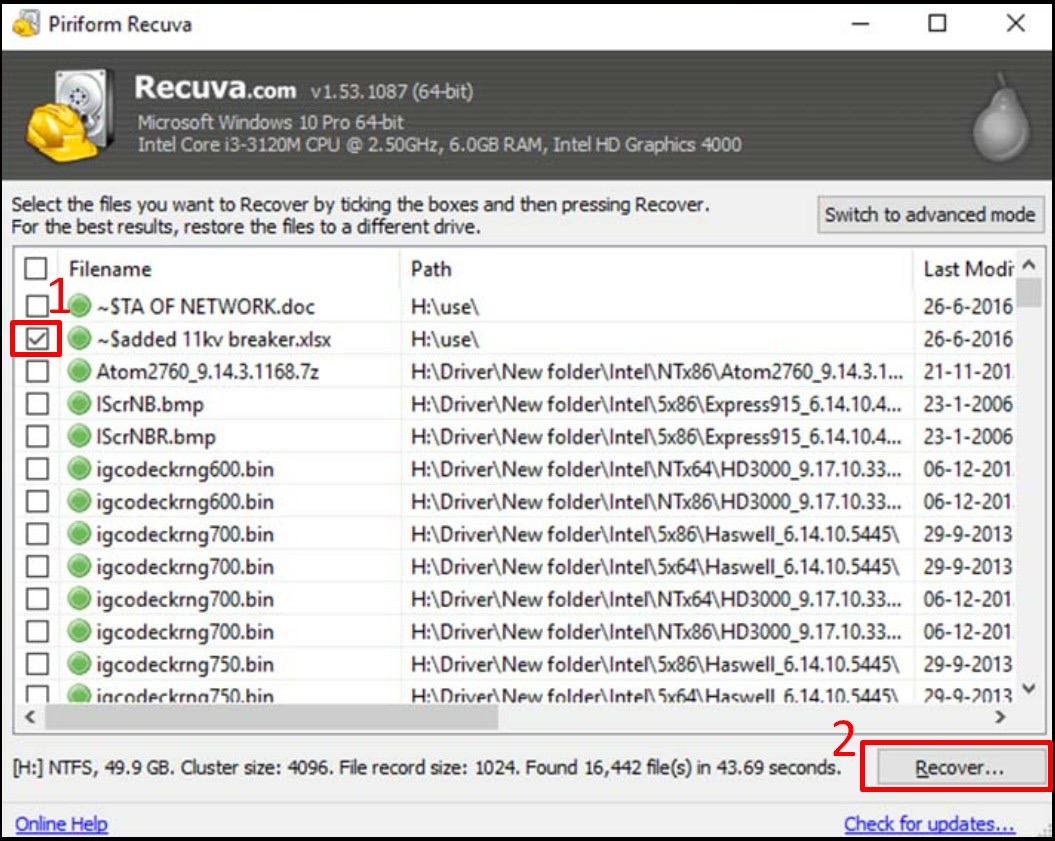Screen dimensions: 1055x841
Task: Select the file name Atom2760_9.14.3.1168.7z
Action: click(x=207, y=371)
